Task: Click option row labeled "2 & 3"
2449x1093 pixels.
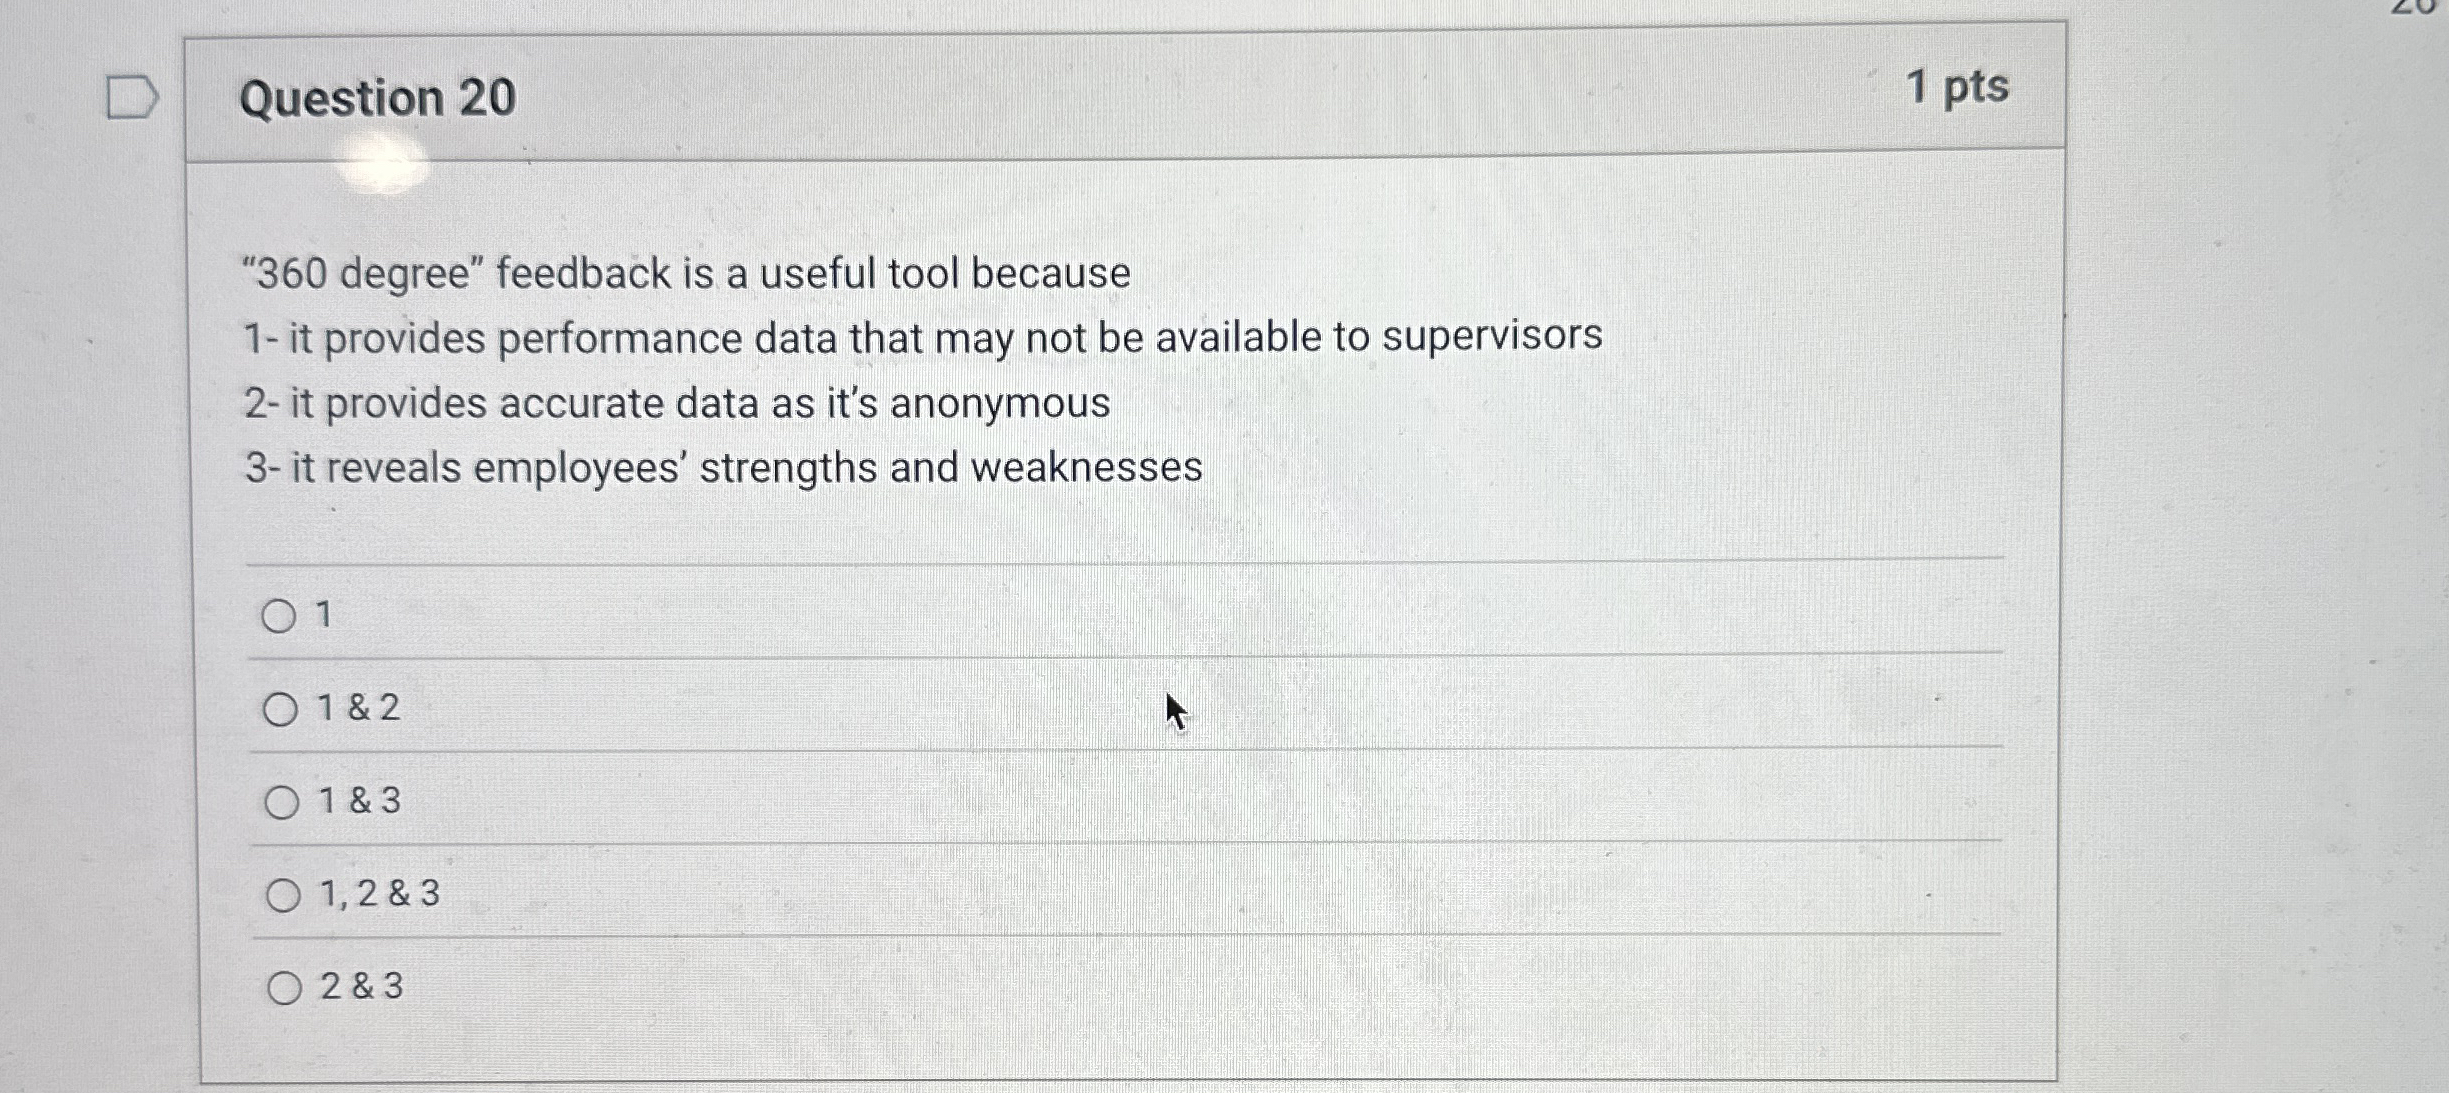Action: 360,990
